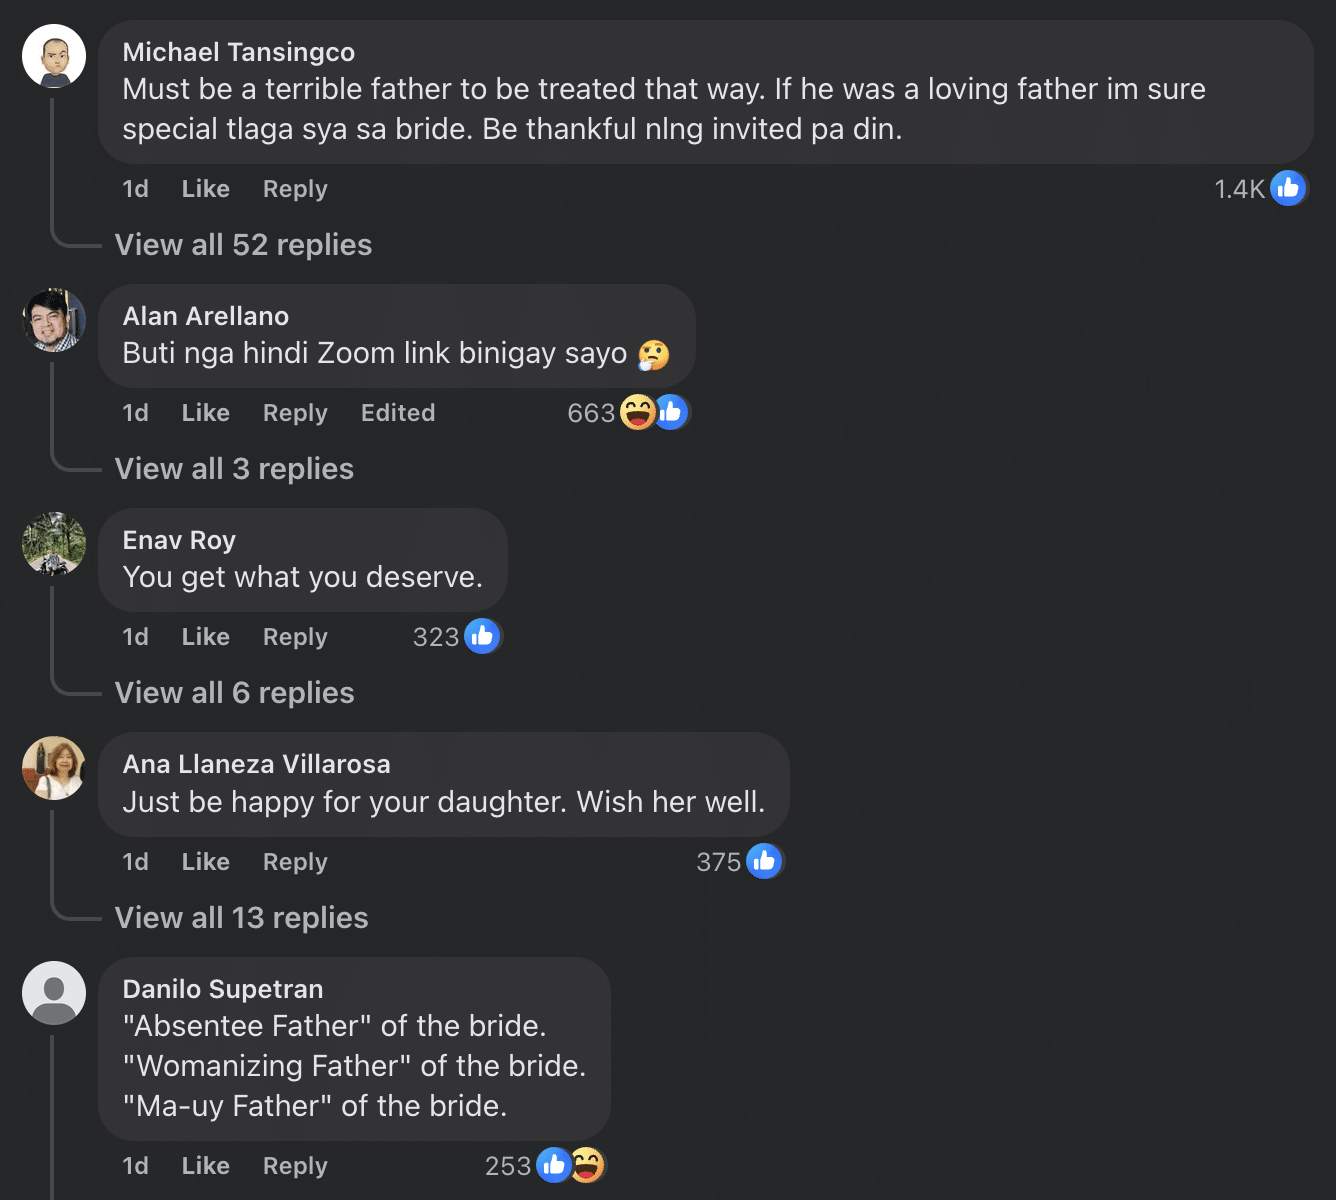Open Danilo Supetran's profile name link
Viewport: 1336px width, 1200px height.
pos(222,989)
